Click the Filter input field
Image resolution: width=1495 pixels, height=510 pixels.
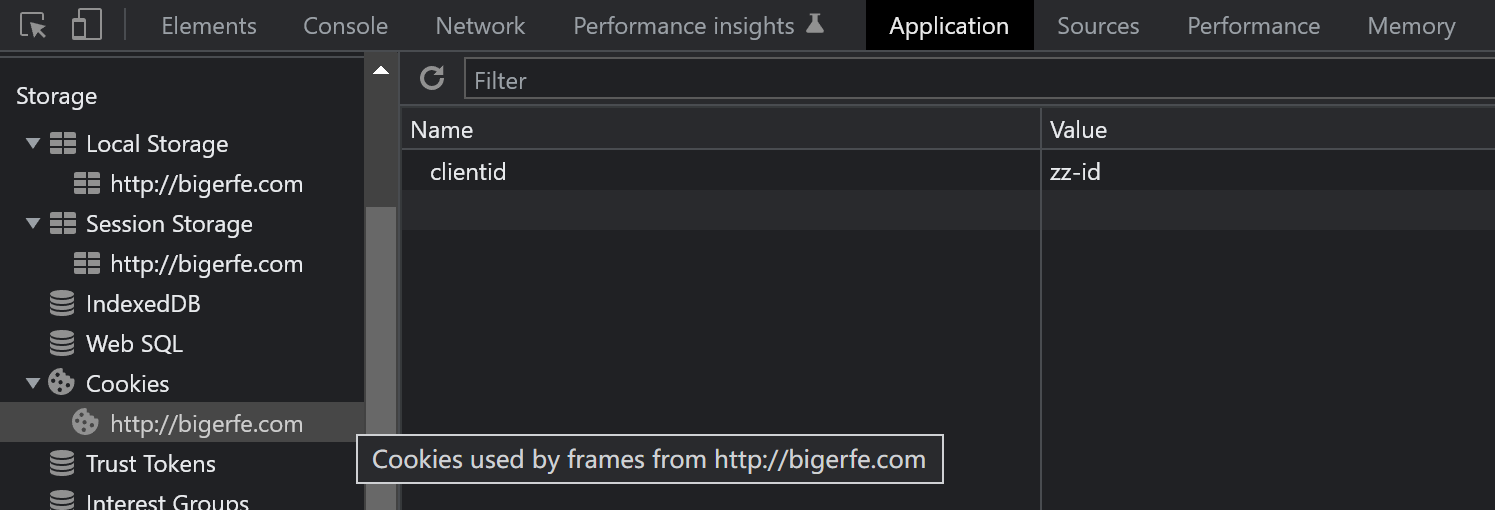point(980,80)
